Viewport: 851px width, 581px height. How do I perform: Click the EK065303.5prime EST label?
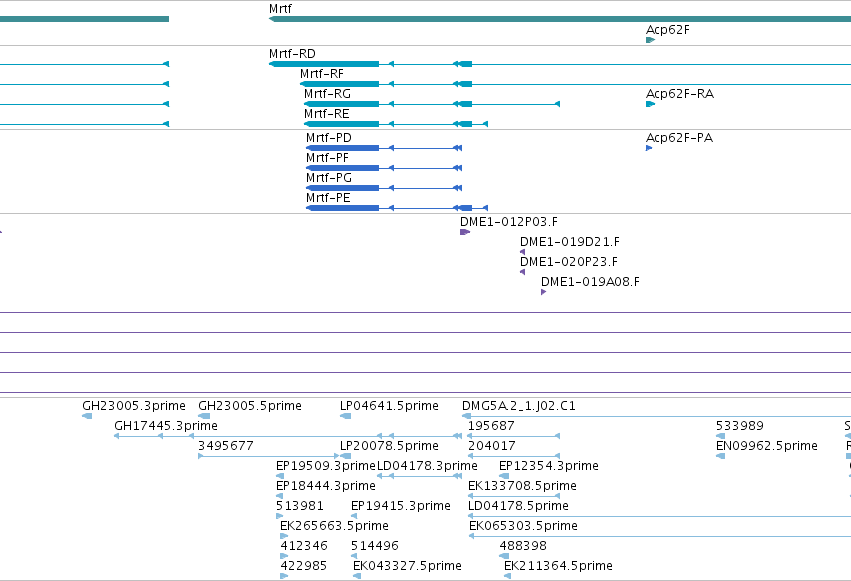coord(523,526)
